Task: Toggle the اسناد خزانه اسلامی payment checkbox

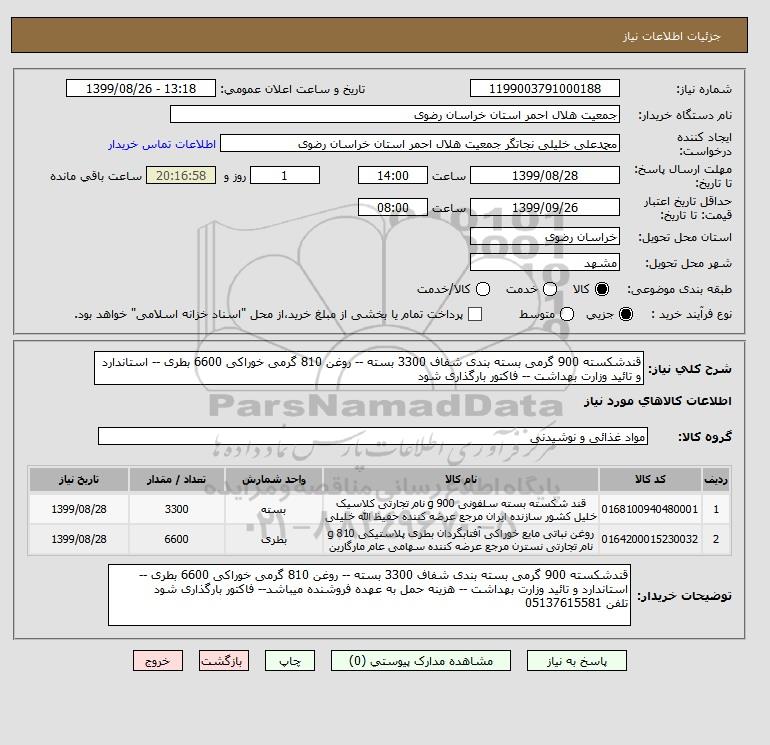Action: (475, 314)
